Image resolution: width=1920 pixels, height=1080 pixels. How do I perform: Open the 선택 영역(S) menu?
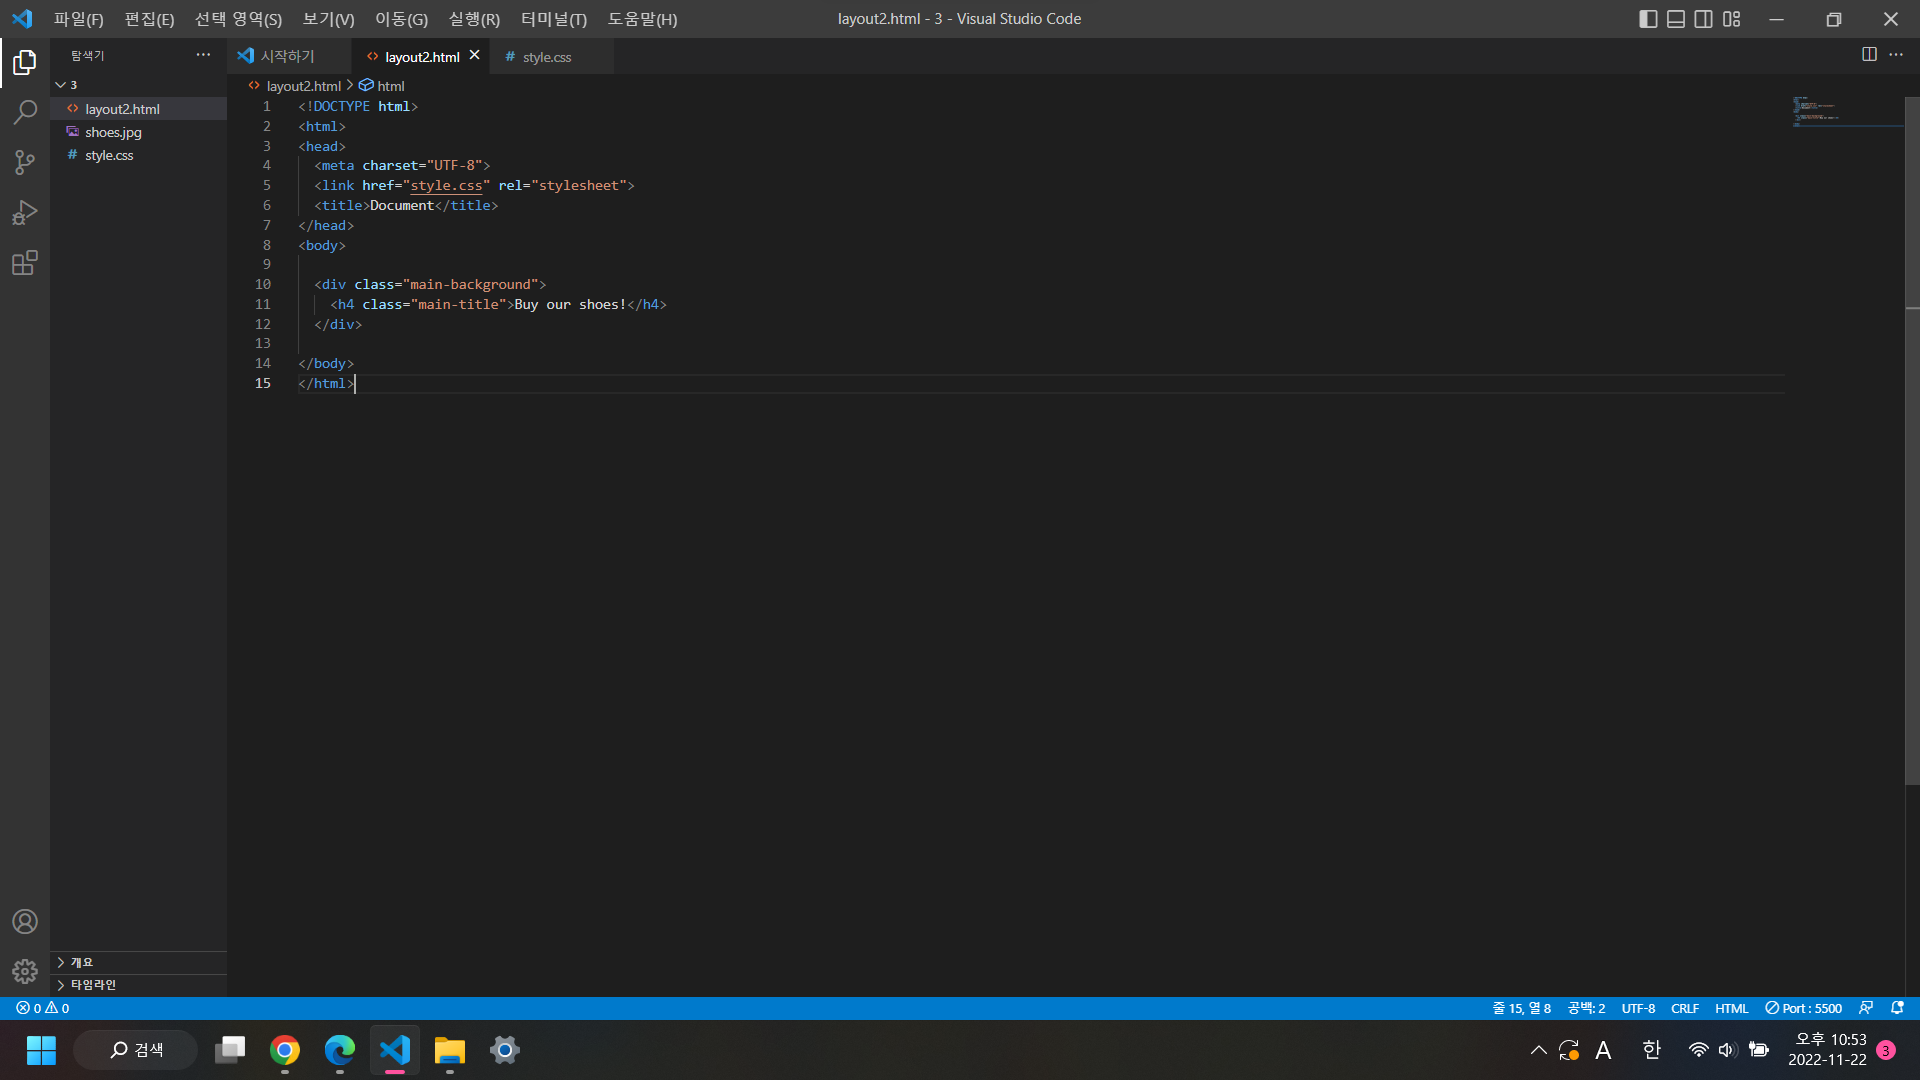(238, 19)
